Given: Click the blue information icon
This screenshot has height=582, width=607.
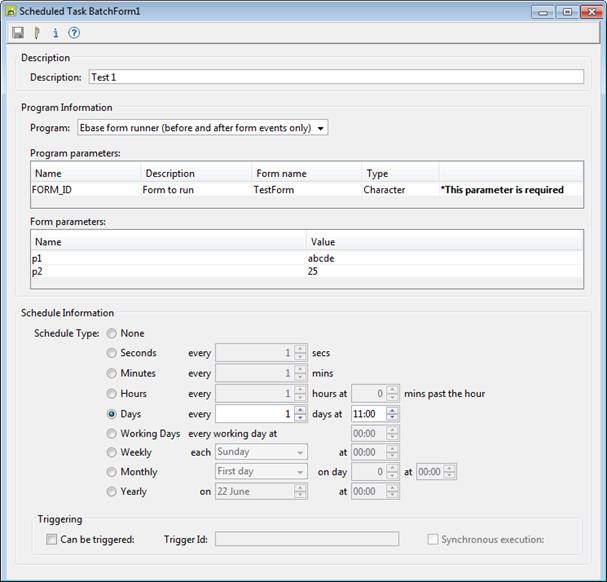Looking at the screenshot, I should point(55,33).
